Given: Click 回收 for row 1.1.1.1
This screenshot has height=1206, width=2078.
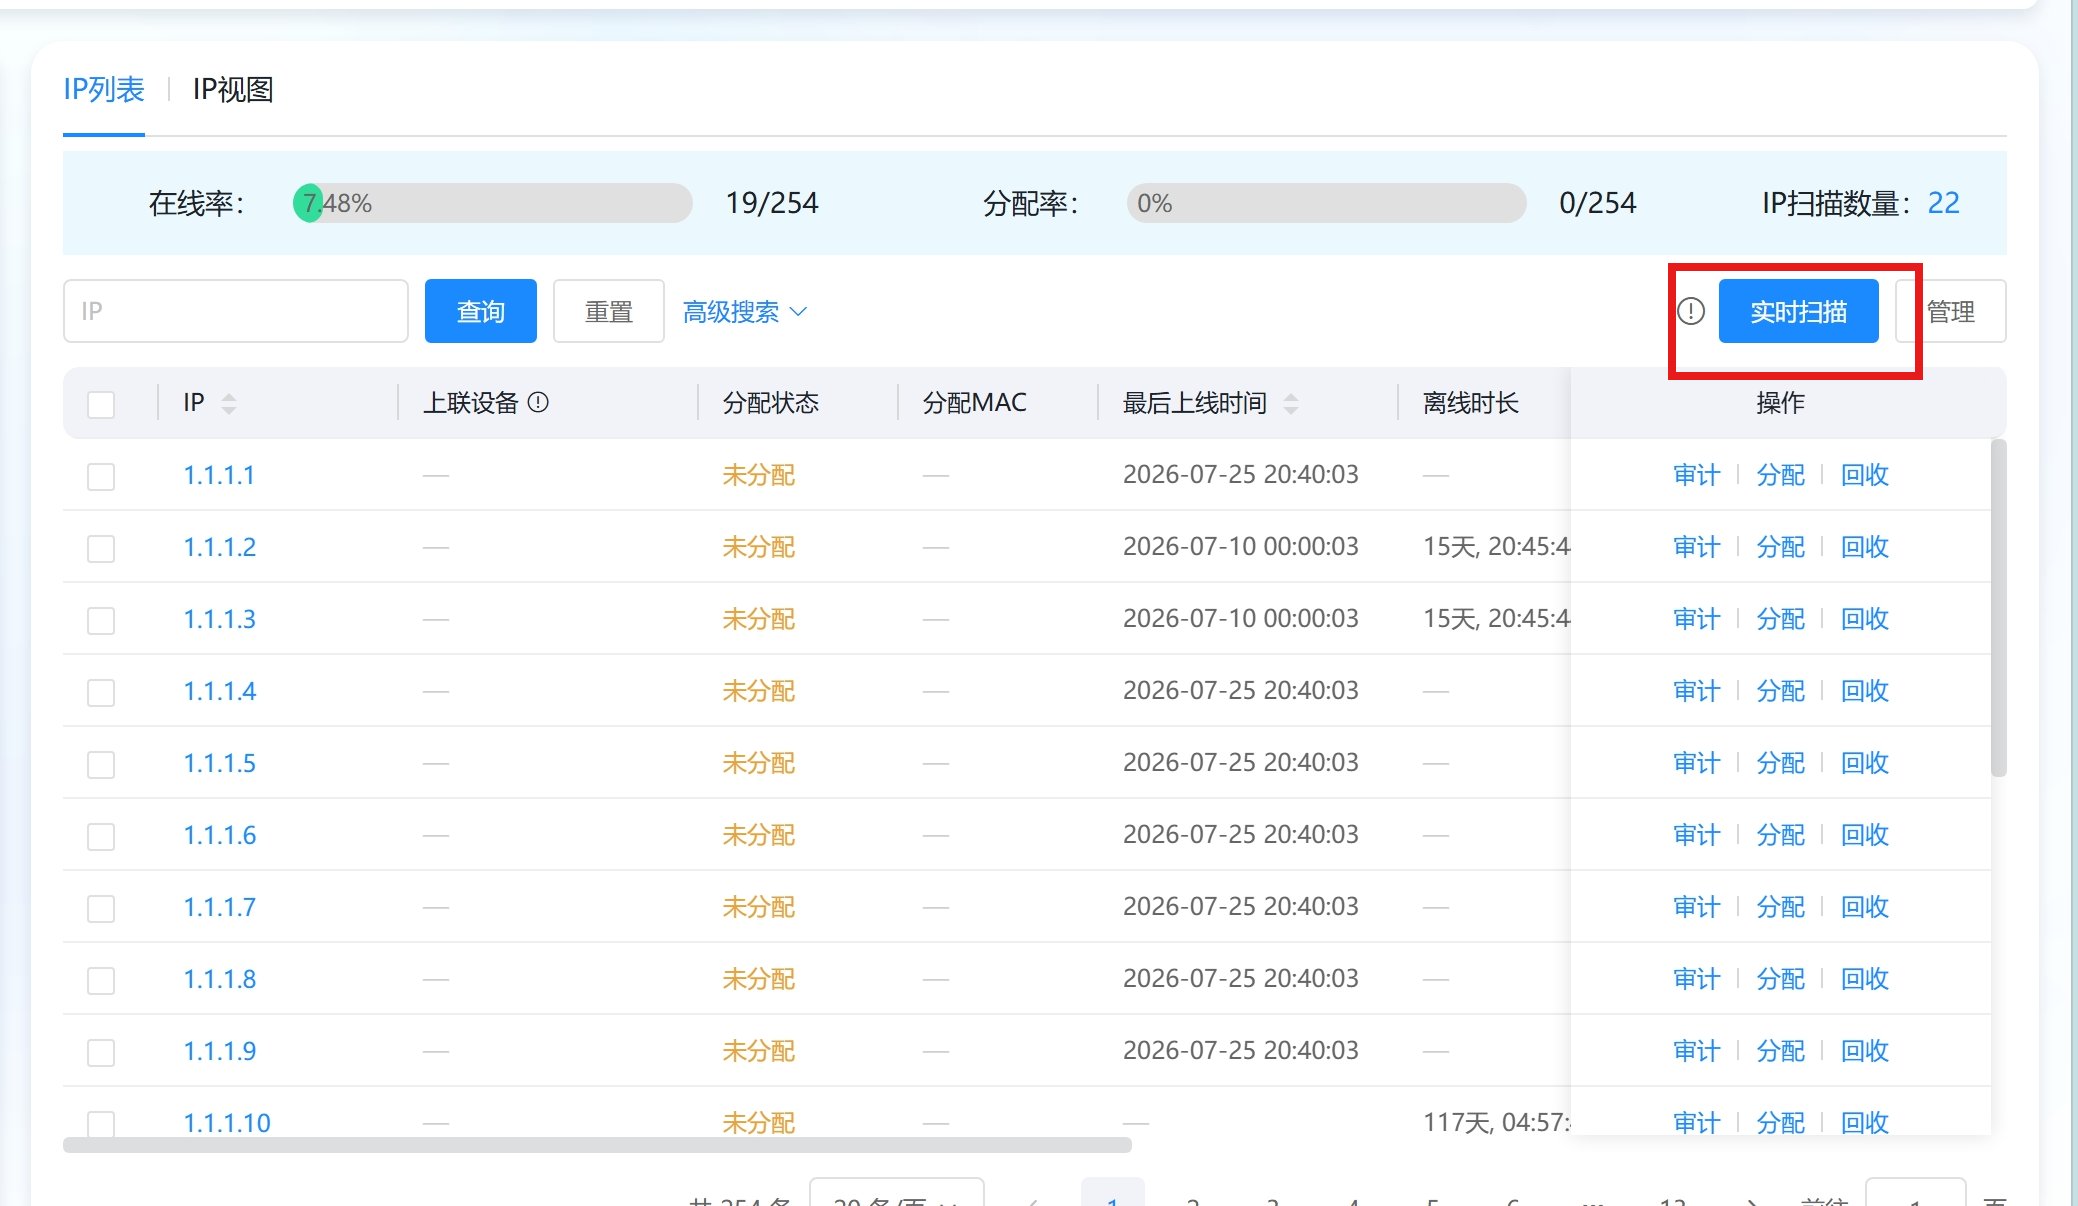Looking at the screenshot, I should [1865, 475].
